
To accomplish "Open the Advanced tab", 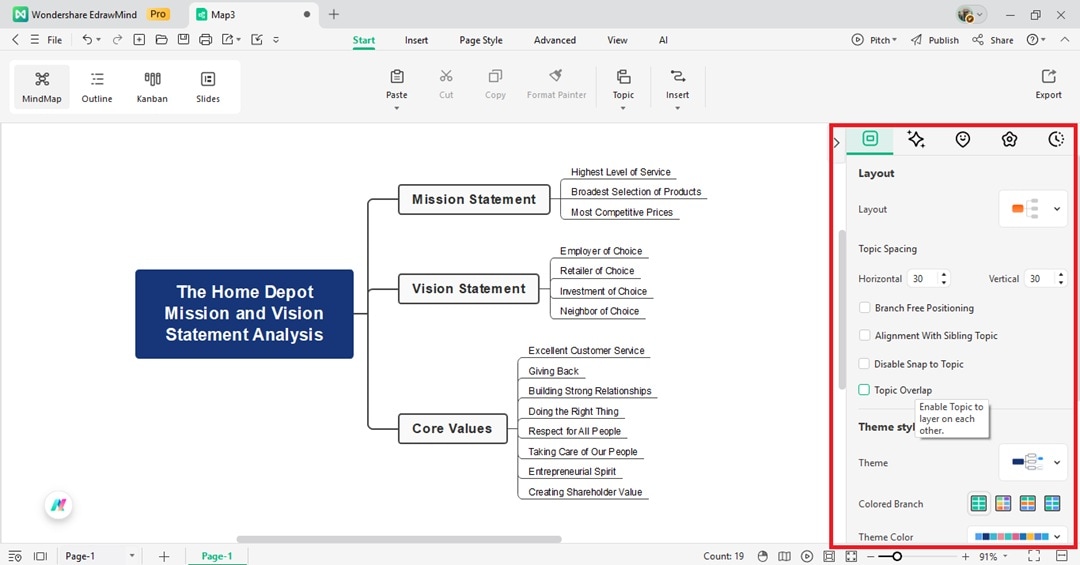I will pyautogui.click(x=554, y=40).
